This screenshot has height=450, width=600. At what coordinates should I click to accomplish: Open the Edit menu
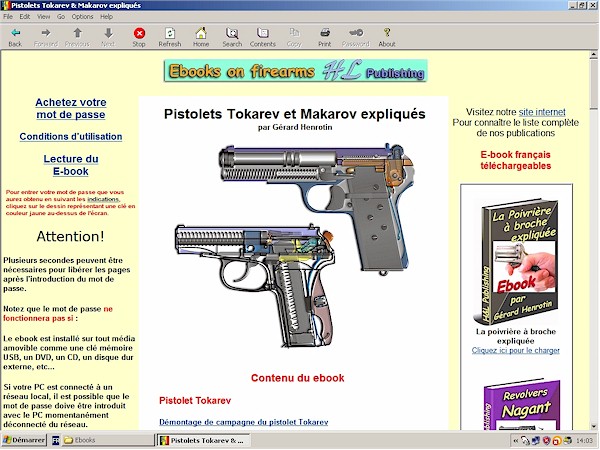point(25,16)
